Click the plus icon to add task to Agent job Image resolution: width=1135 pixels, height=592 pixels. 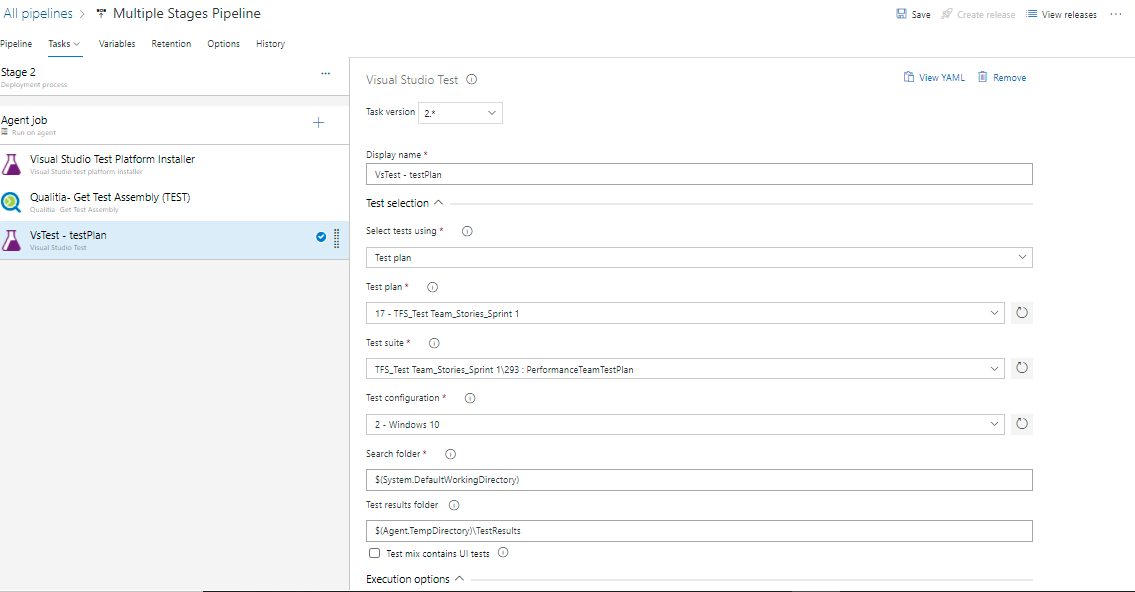pyautogui.click(x=319, y=123)
